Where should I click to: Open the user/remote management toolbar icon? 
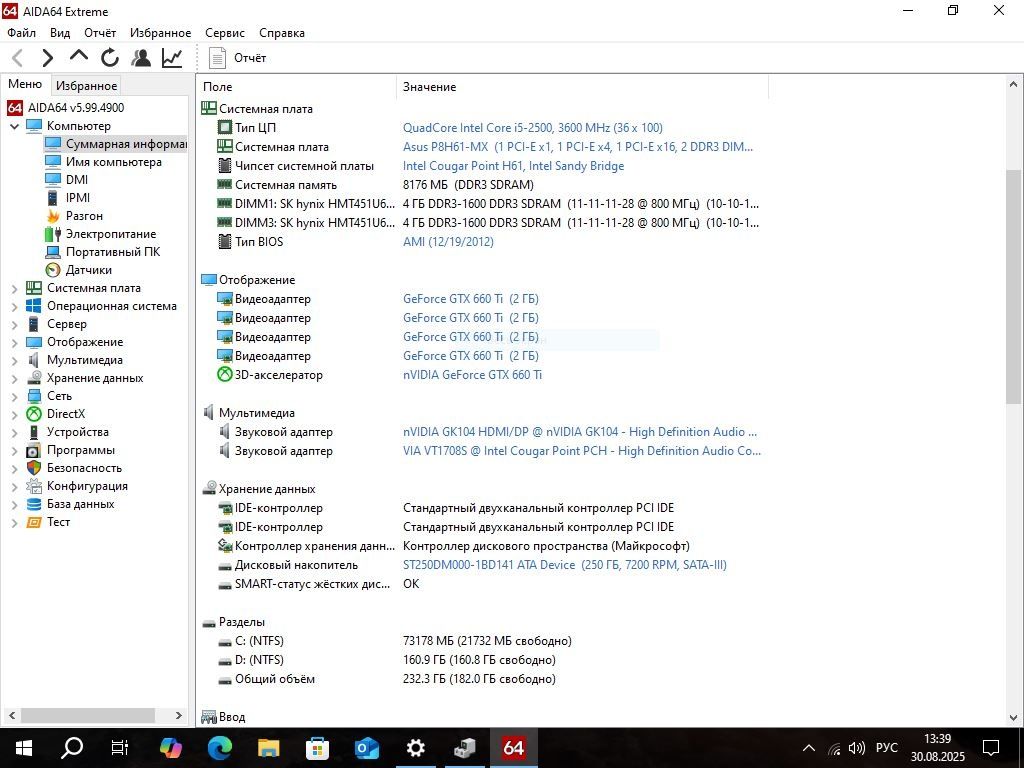coord(140,58)
